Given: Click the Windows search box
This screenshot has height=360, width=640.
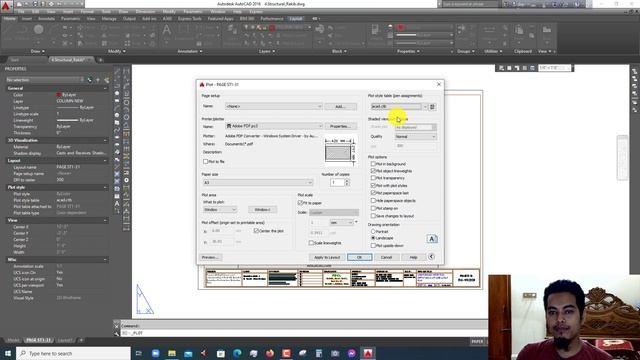Looking at the screenshot, I should (73, 353).
